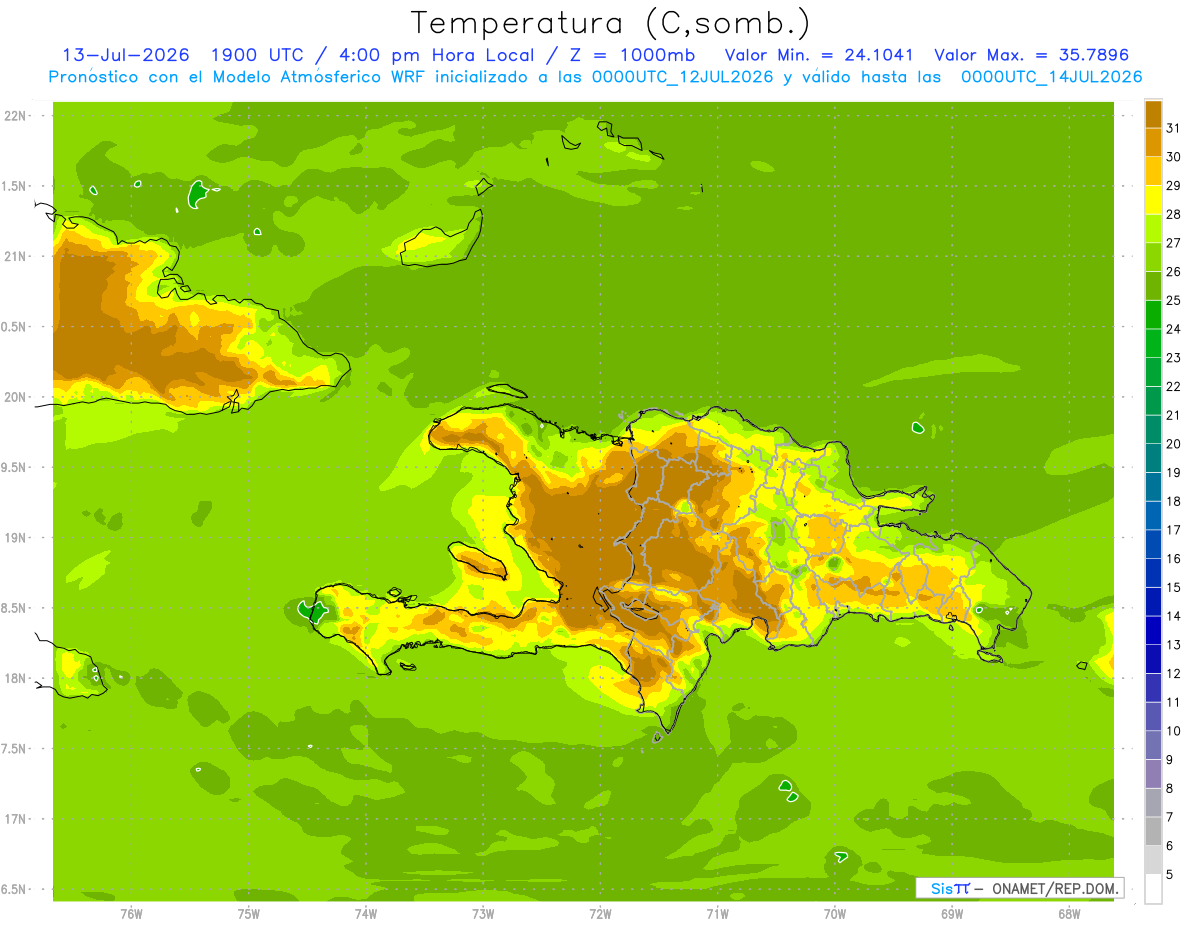
Task: Click the 74W longitude label
Action: pyautogui.click(x=366, y=913)
